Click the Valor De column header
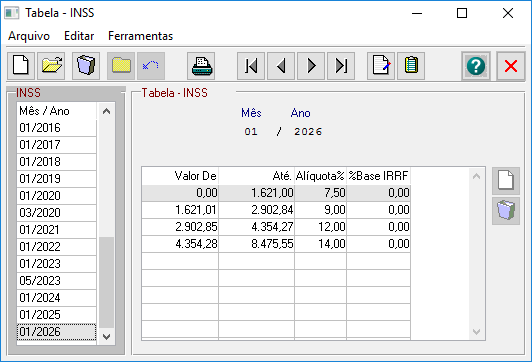Image resolution: width=532 pixels, height=362 pixels. 180,176
